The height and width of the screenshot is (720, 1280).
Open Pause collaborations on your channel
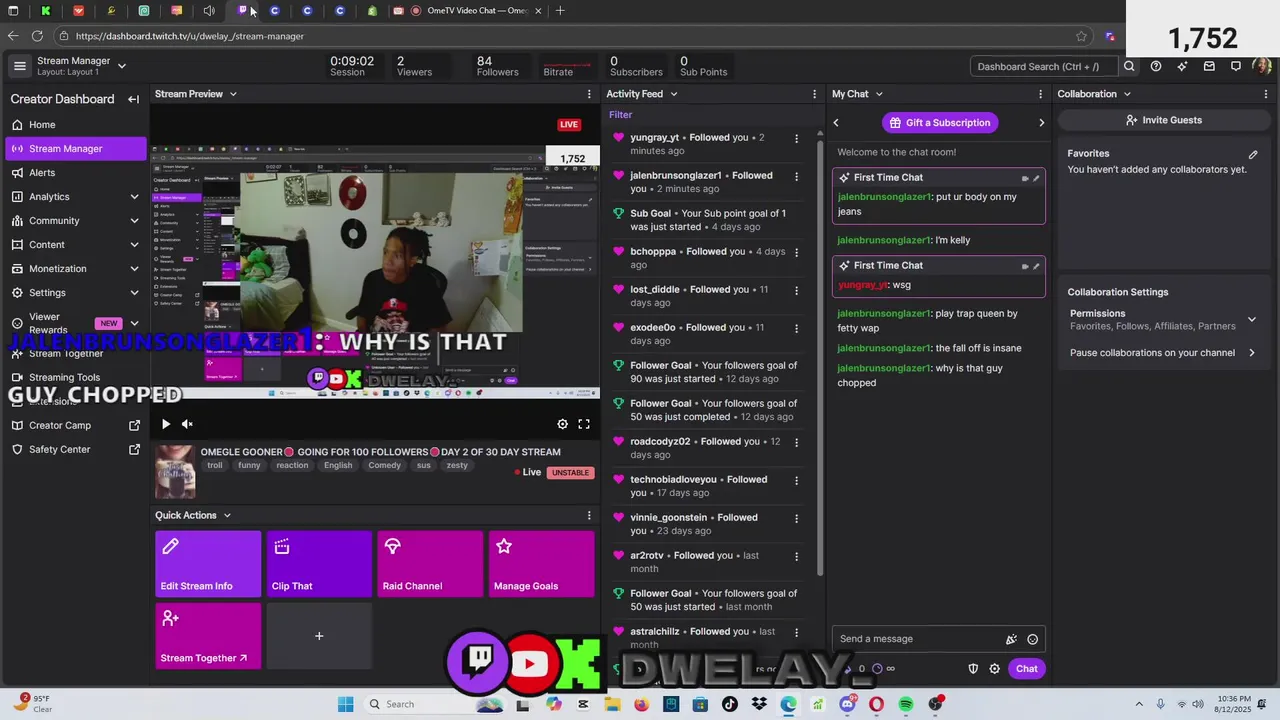pos(1162,353)
